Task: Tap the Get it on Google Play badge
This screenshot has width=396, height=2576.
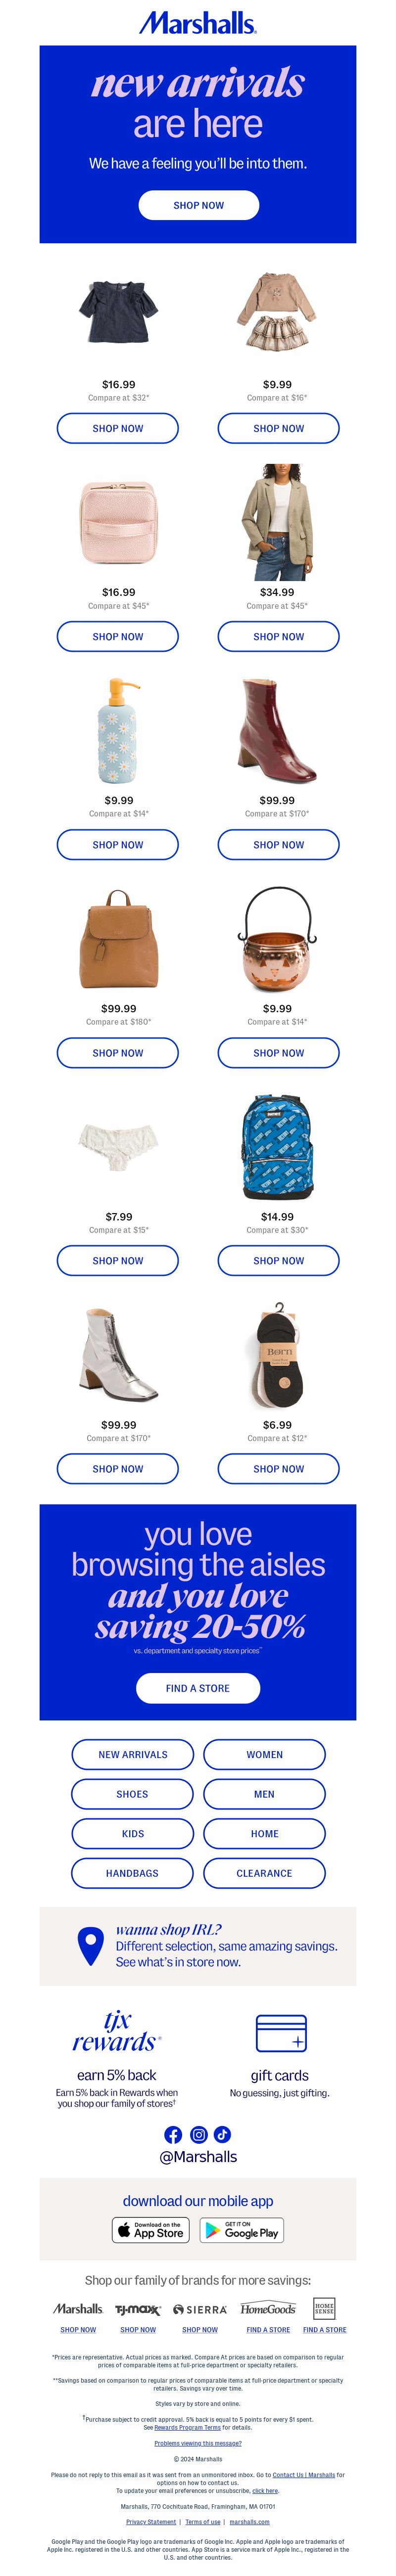Action: click(x=242, y=2231)
